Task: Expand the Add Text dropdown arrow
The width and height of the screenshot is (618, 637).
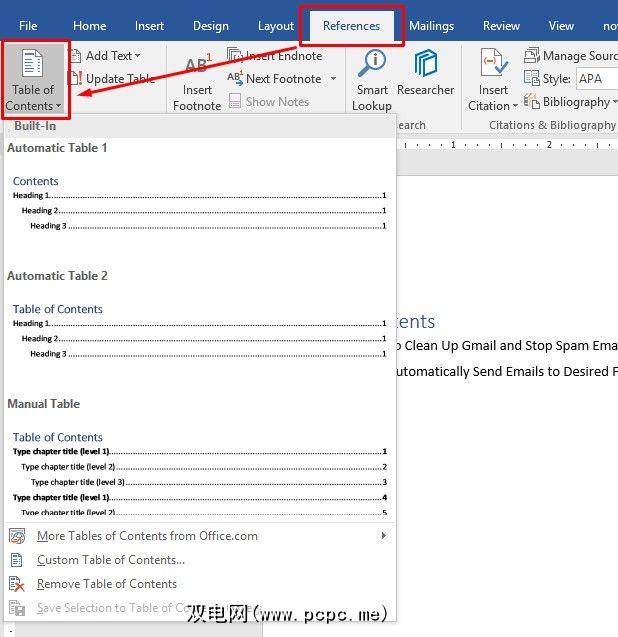Action: 137,55
